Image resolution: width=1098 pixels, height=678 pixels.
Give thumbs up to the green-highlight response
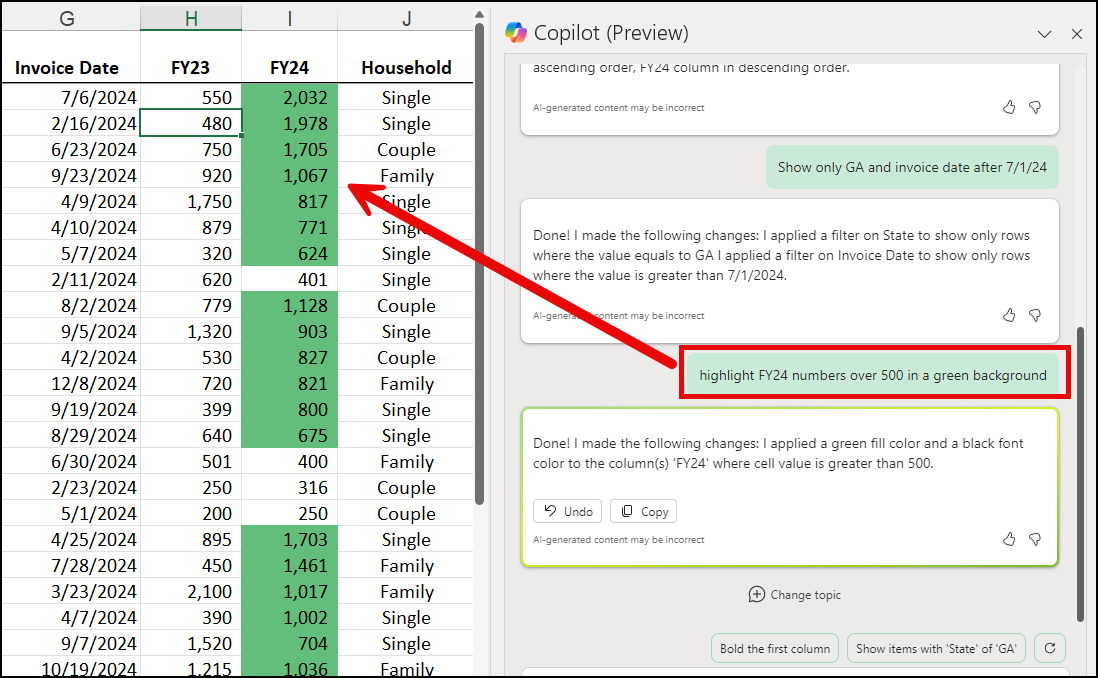click(x=1008, y=539)
